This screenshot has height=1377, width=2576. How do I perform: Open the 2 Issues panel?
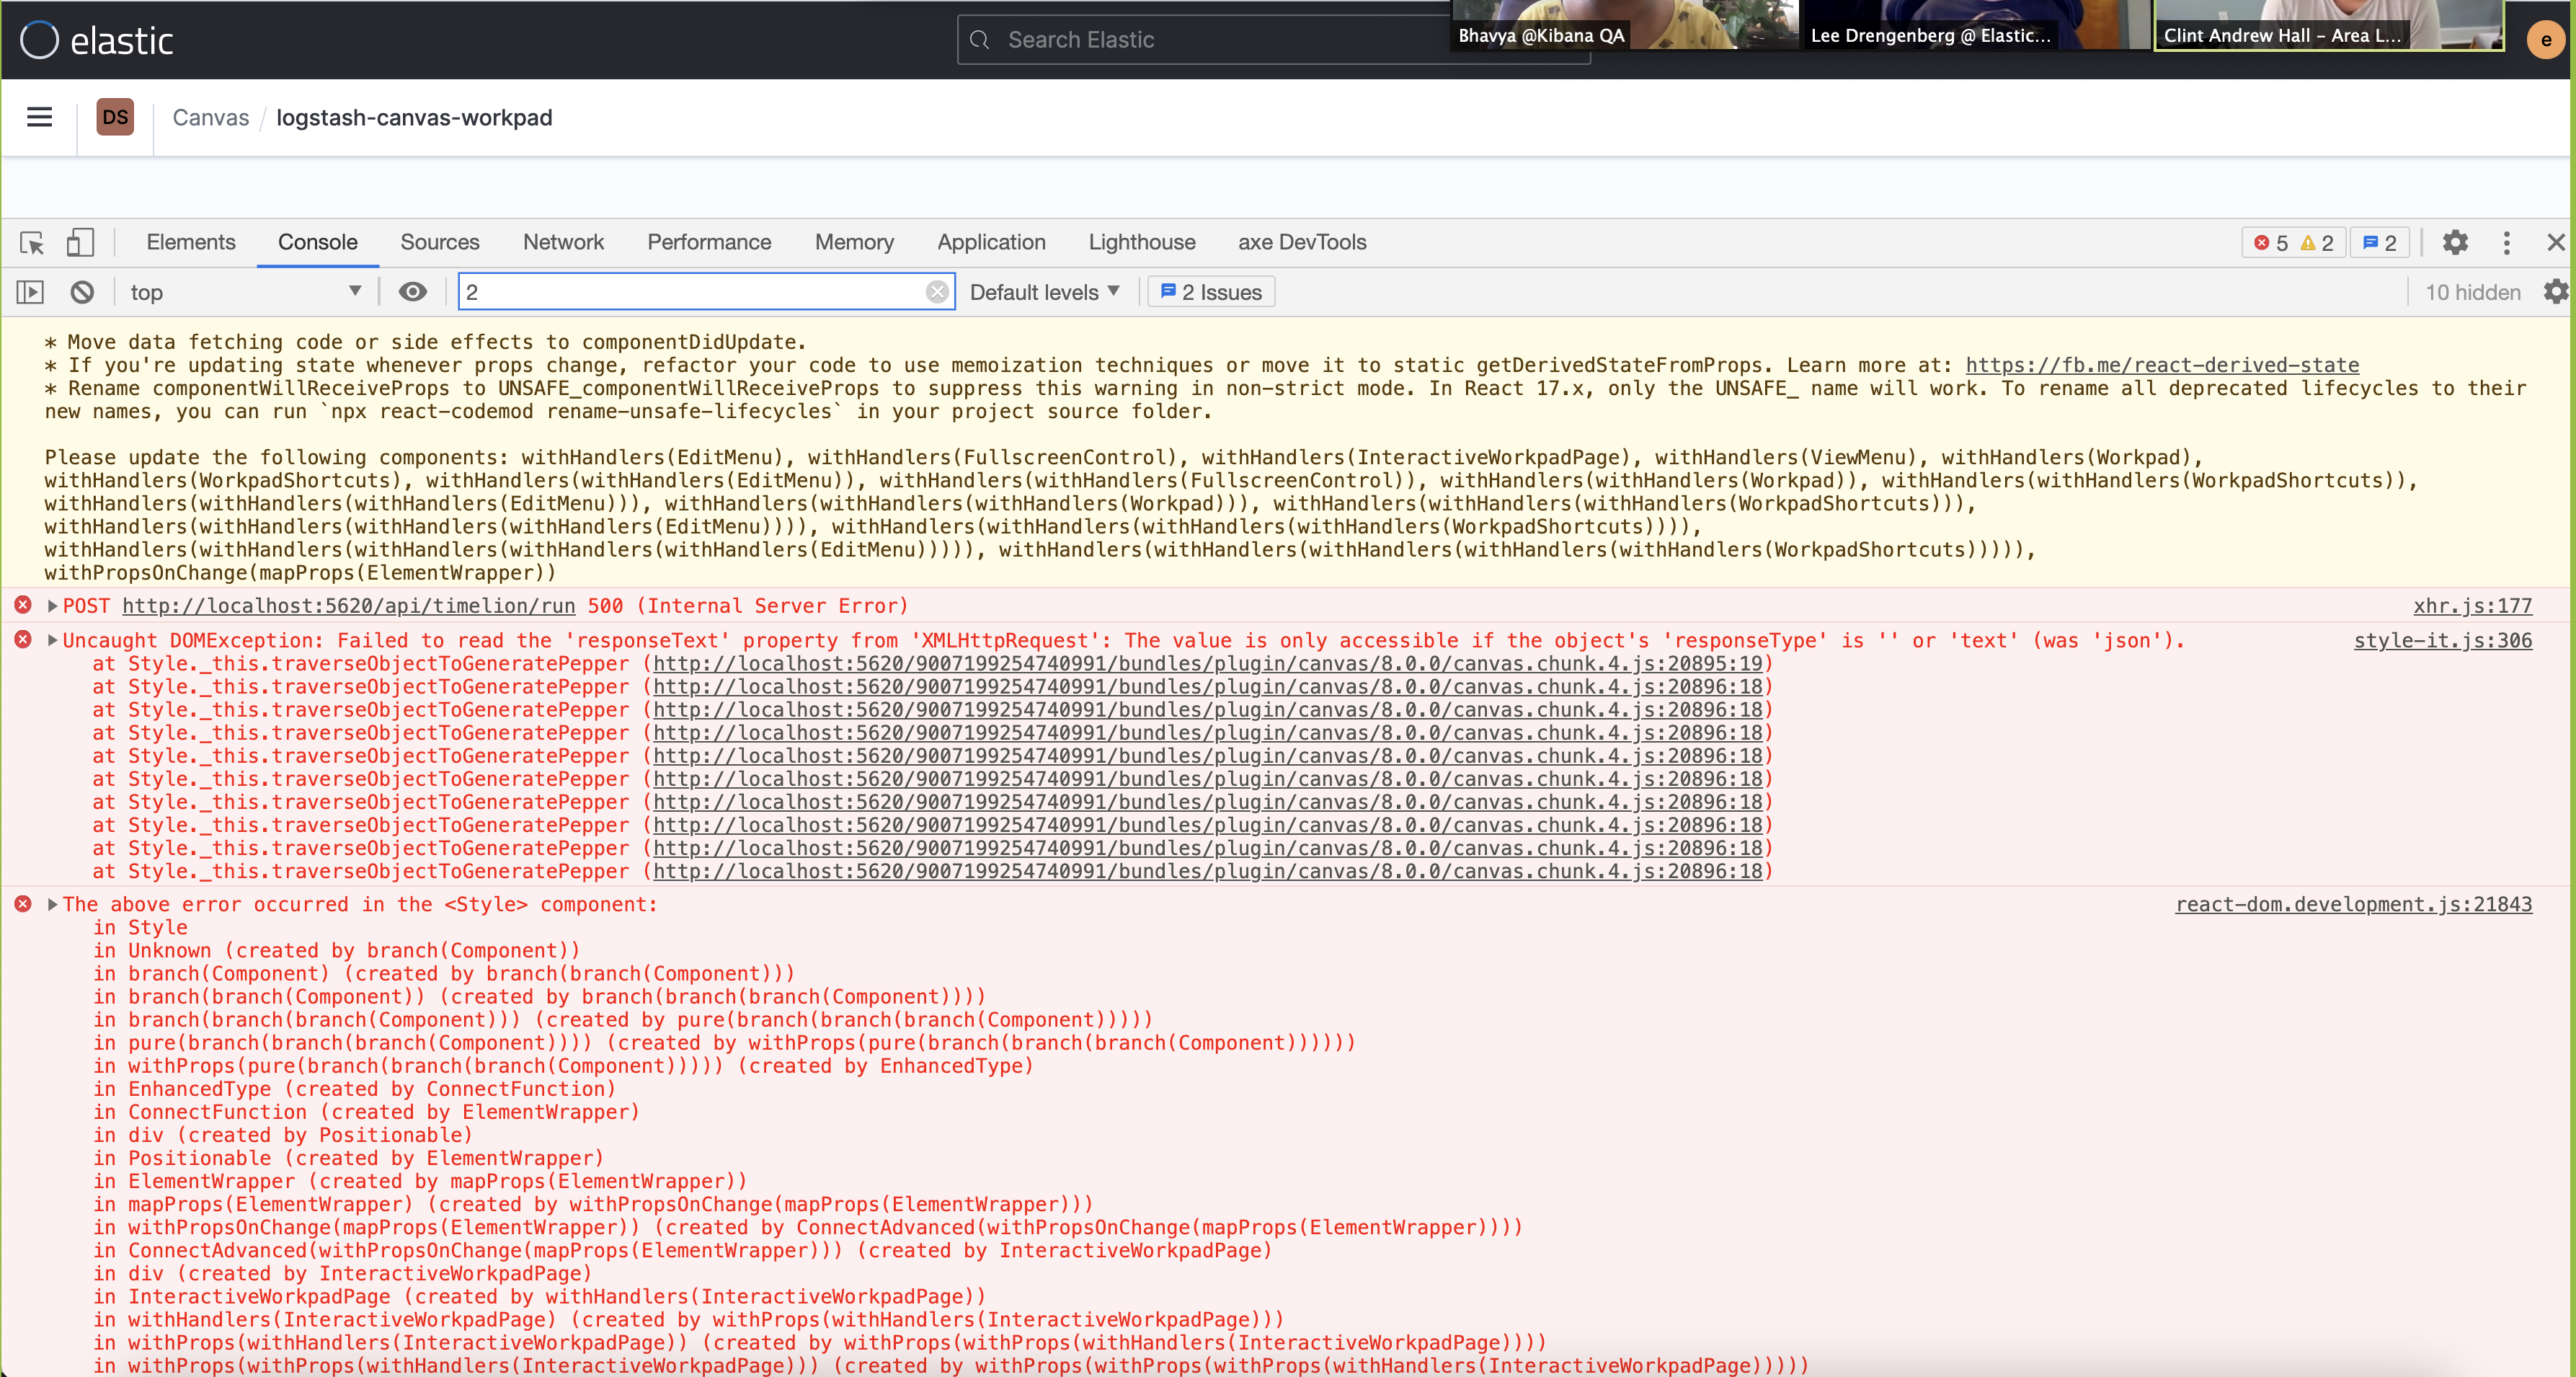coord(1209,292)
